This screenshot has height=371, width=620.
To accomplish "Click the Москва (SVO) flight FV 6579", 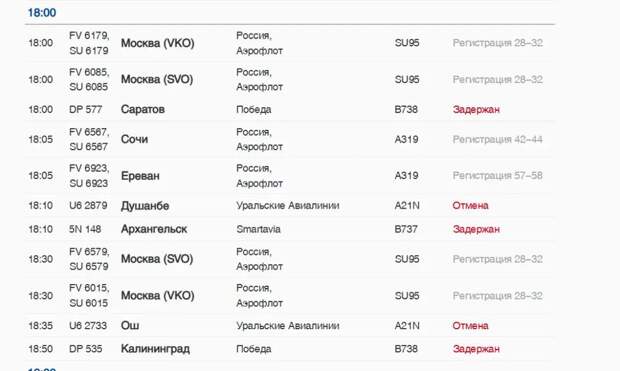I will 289,259.
